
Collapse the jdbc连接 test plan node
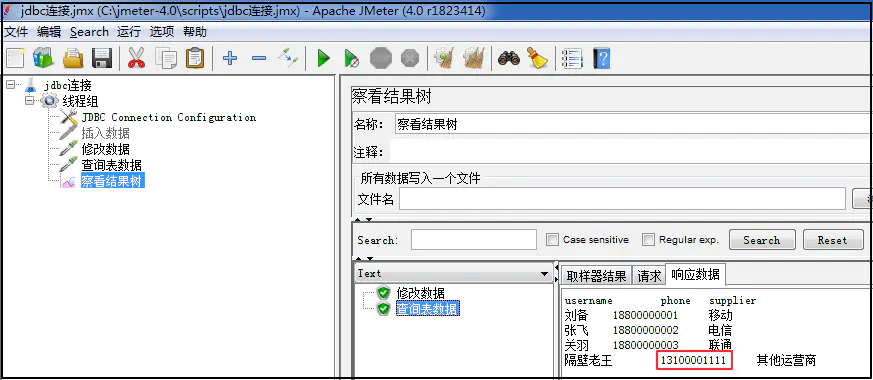(x=11, y=85)
